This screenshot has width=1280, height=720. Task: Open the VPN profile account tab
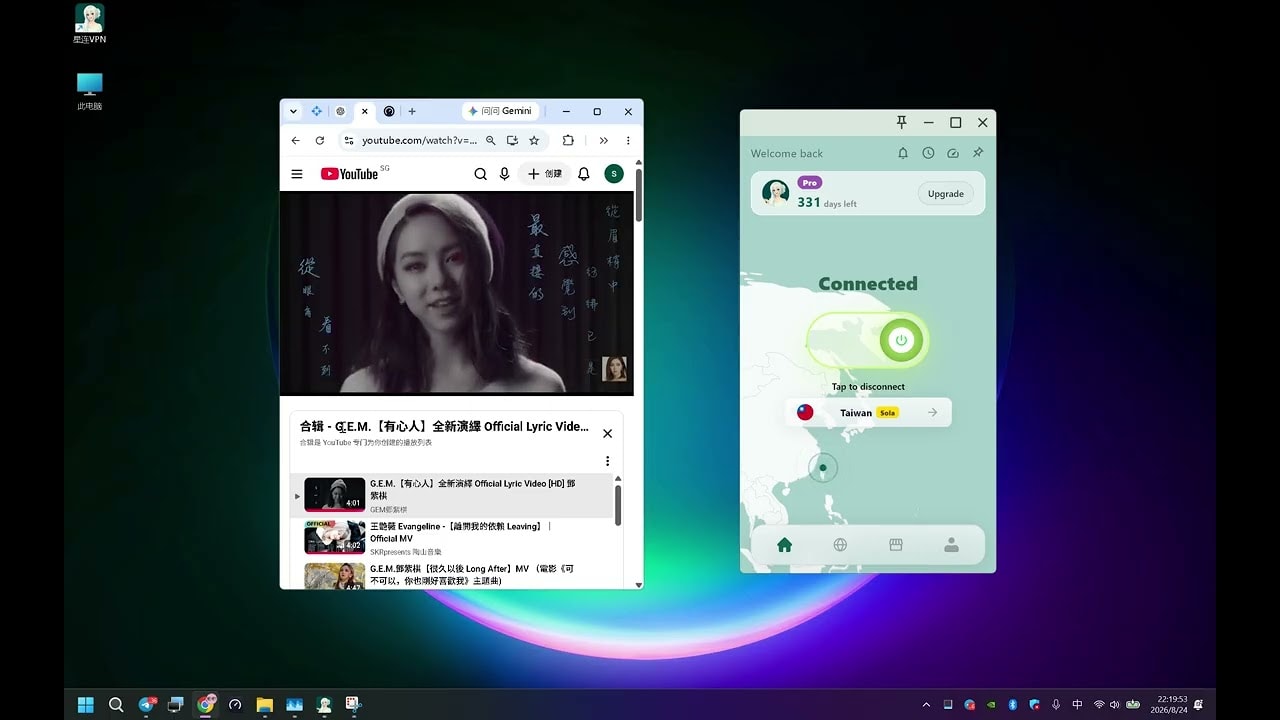(x=951, y=545)
